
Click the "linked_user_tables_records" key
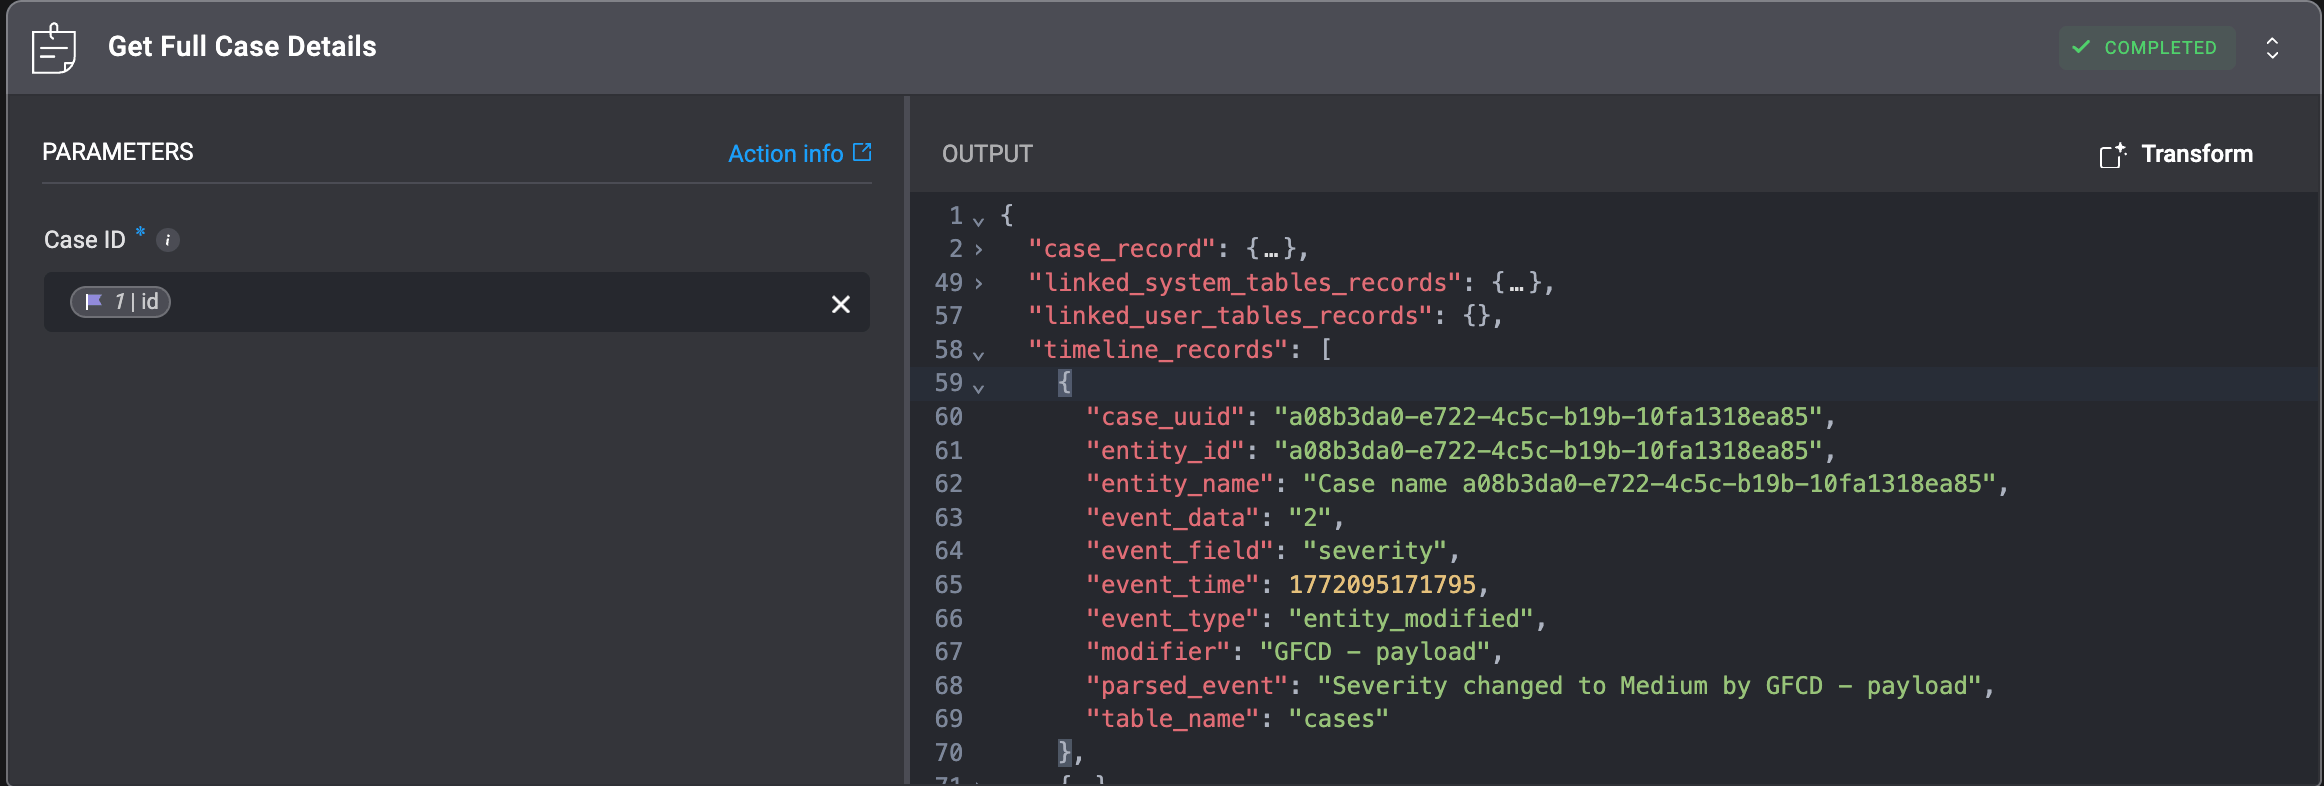[1231, 316]
